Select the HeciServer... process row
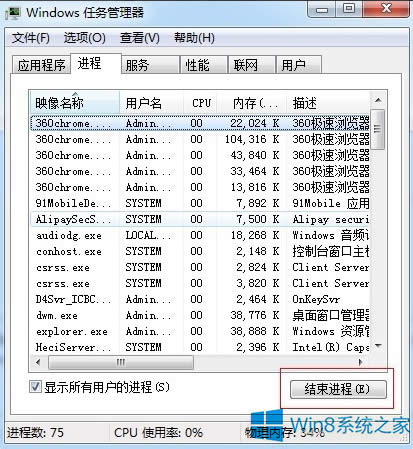413x449 pixels. tap(200, 347)
